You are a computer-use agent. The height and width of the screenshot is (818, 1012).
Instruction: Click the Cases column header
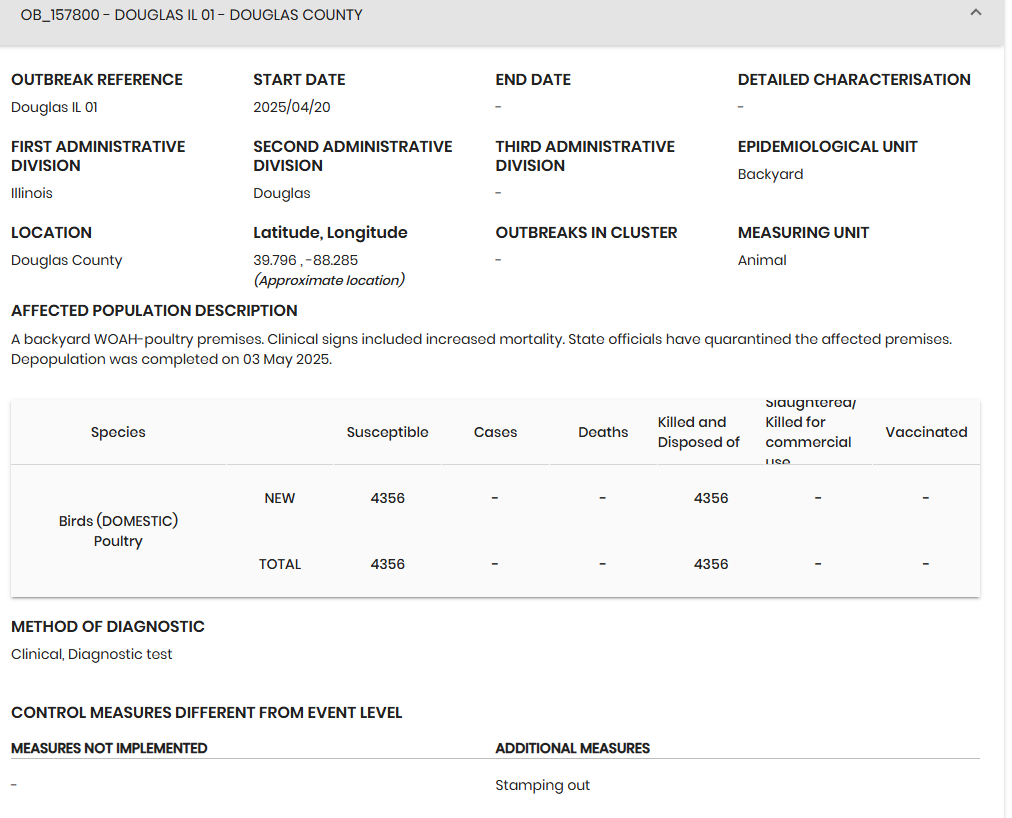point(495,432)
